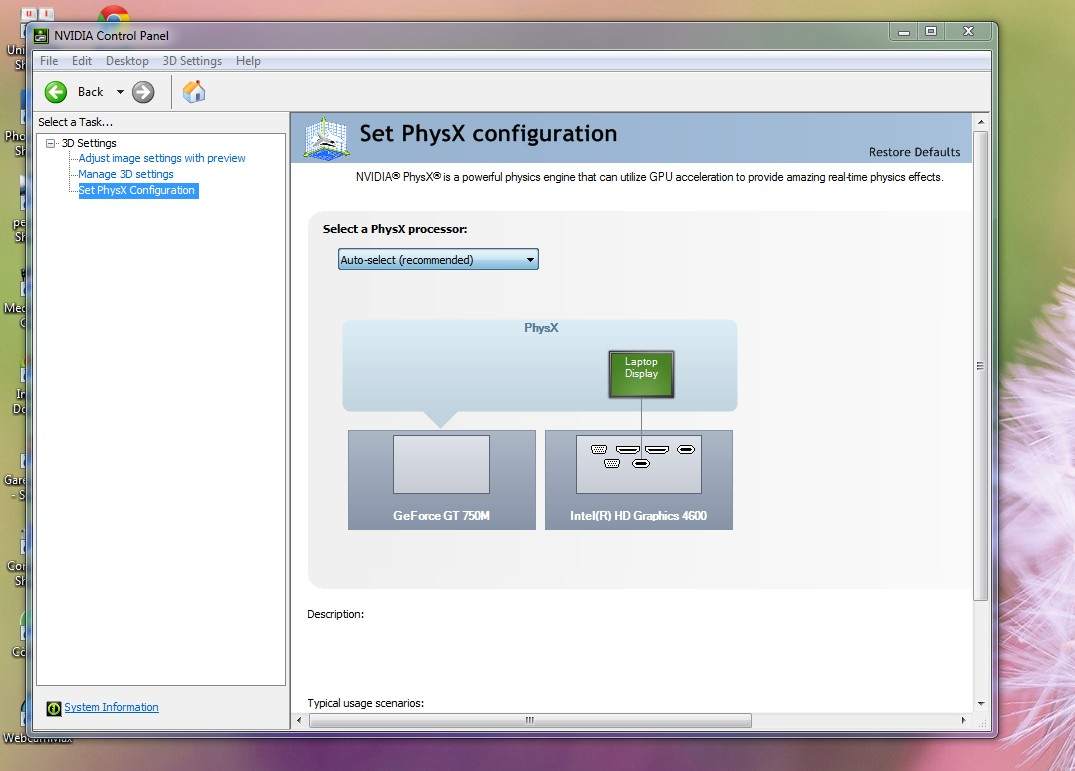Viewport: 1075px width, 771px height.
Task: Click the NVIDIA Control Panel title bar icon
Action: point(42,36)
